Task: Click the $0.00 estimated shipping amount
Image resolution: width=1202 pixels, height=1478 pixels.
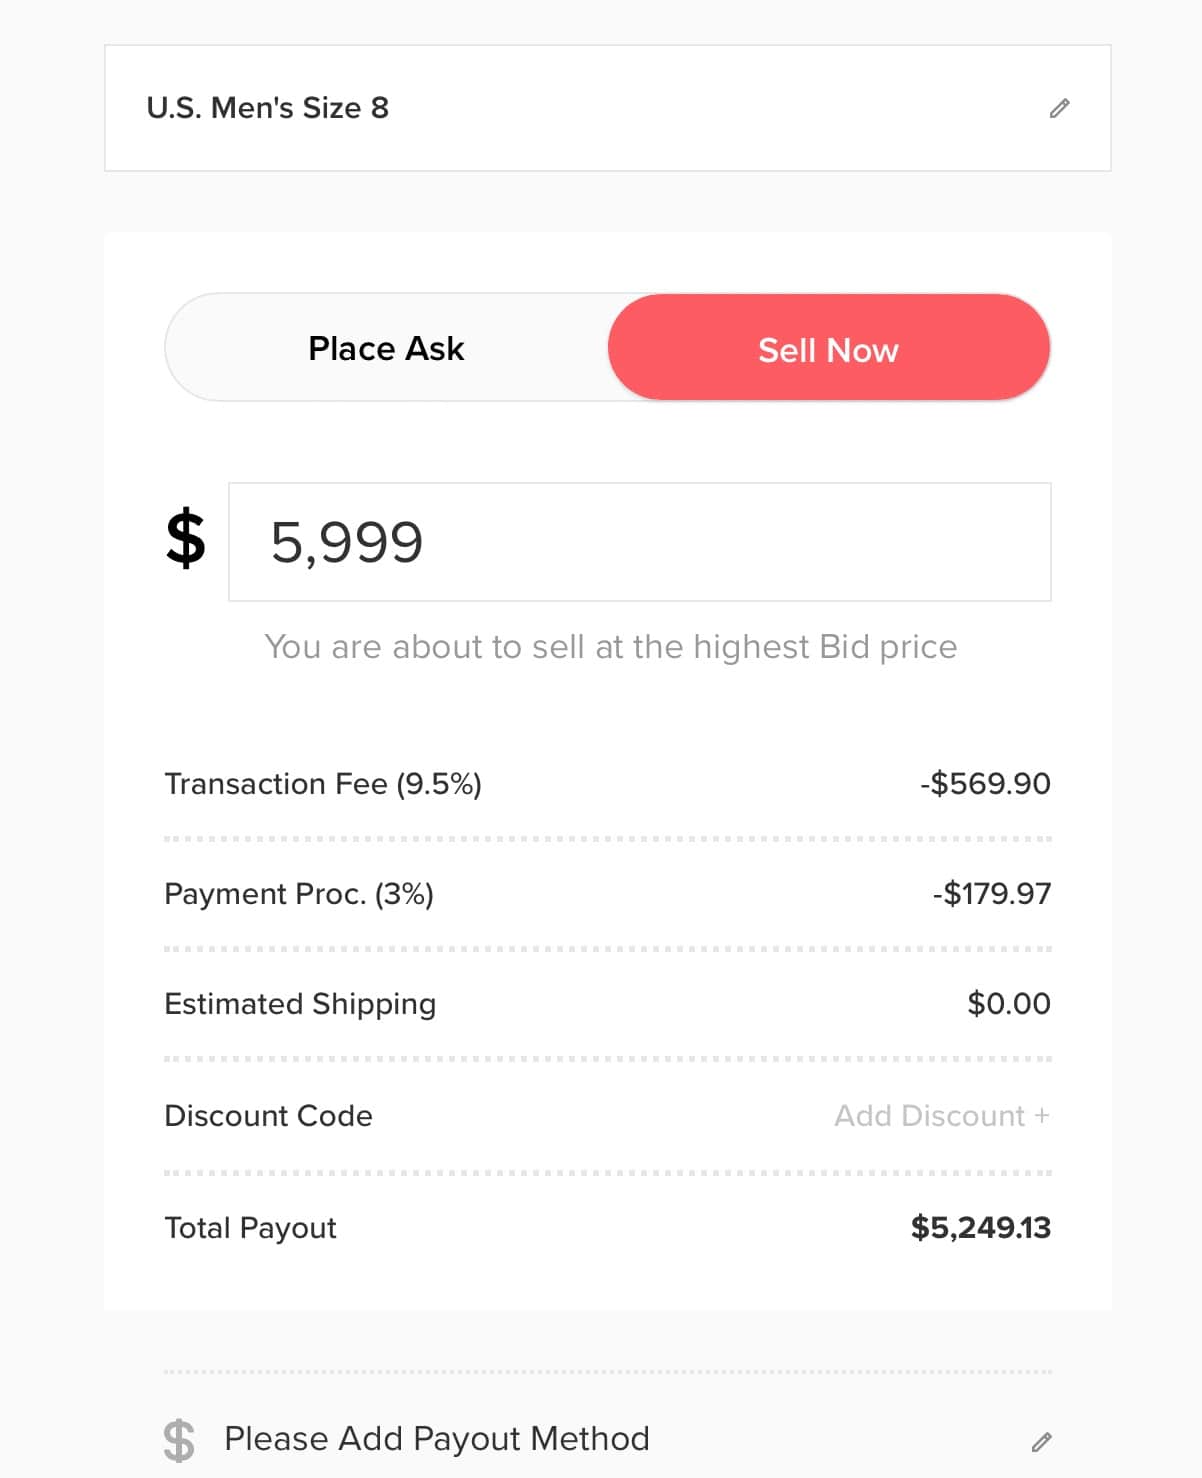Action: [1008, 1003]
